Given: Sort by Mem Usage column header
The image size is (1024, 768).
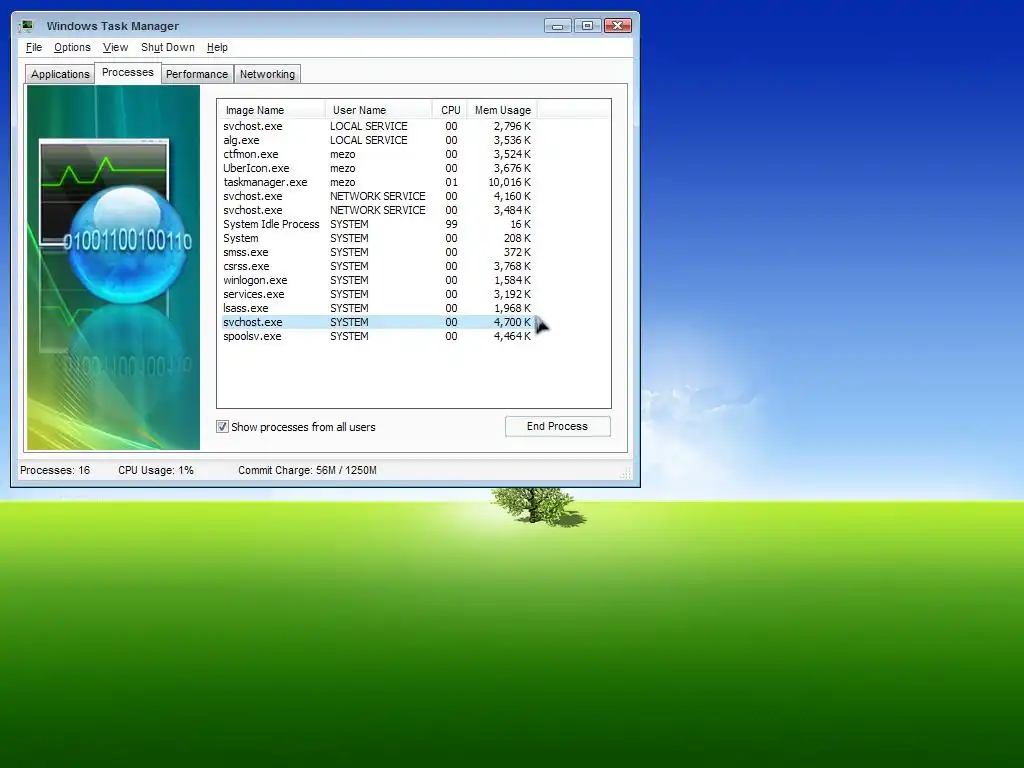Looking at the screenshot, I should tap(502, 110).
